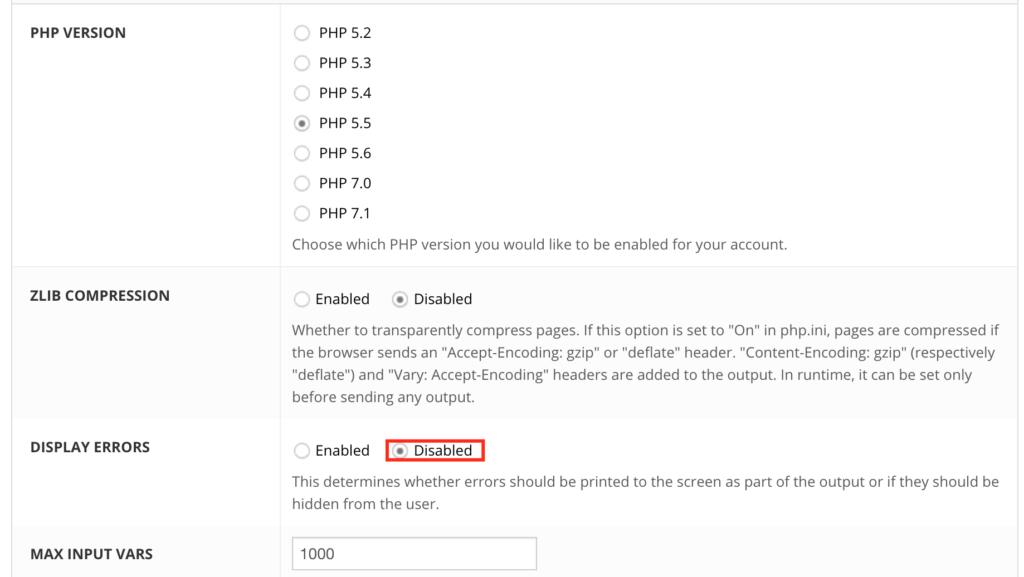
Task: Select PHP 7.0 version
Action: point(302,183)
